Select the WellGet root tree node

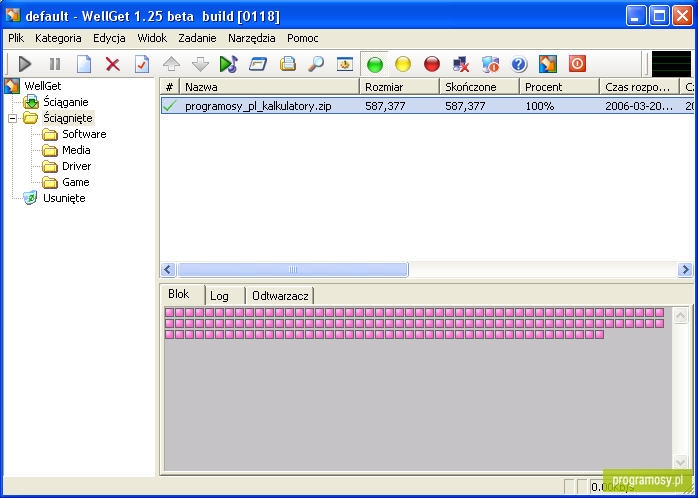(x=43, y=86)
